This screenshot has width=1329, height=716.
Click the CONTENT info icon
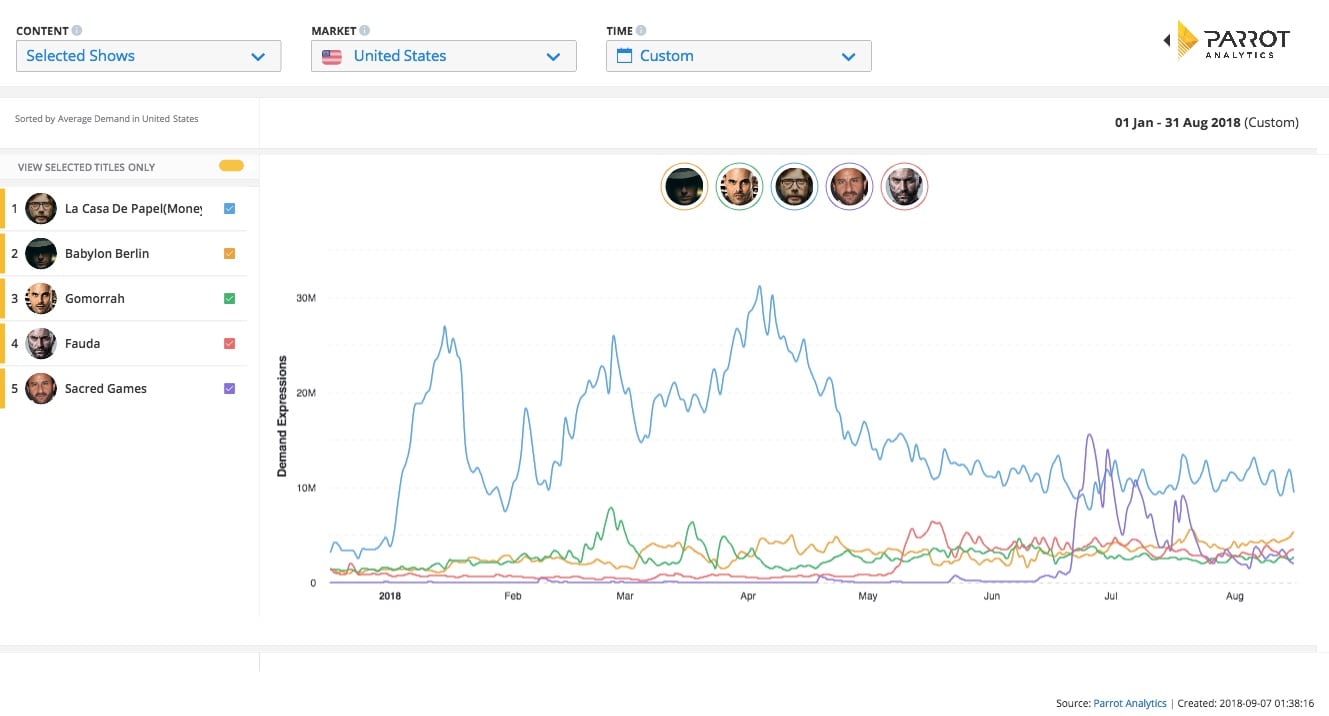(x=78, y=31)
